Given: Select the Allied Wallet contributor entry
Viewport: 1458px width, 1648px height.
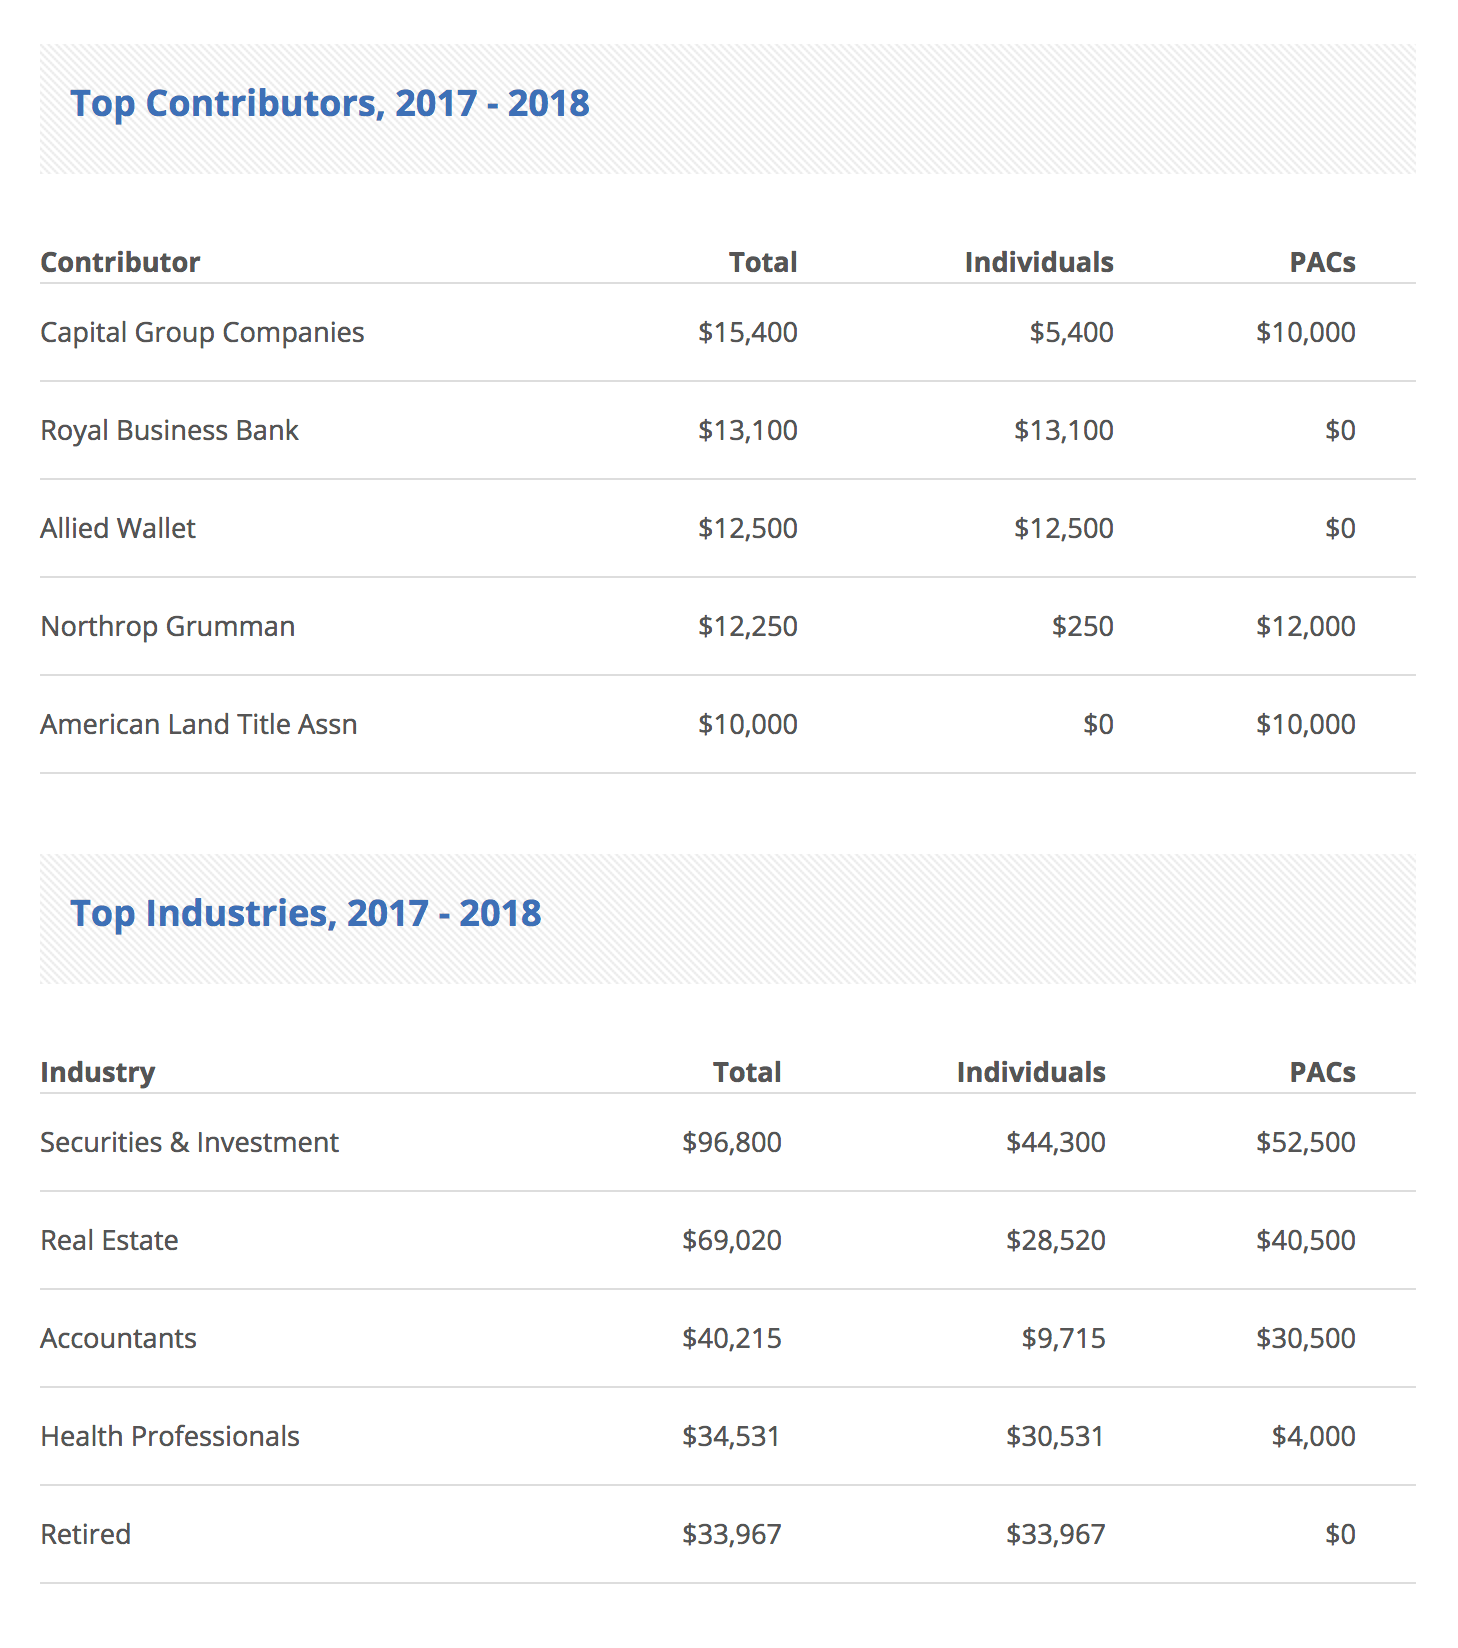Looking at the screenshot, I should [118, 528].
